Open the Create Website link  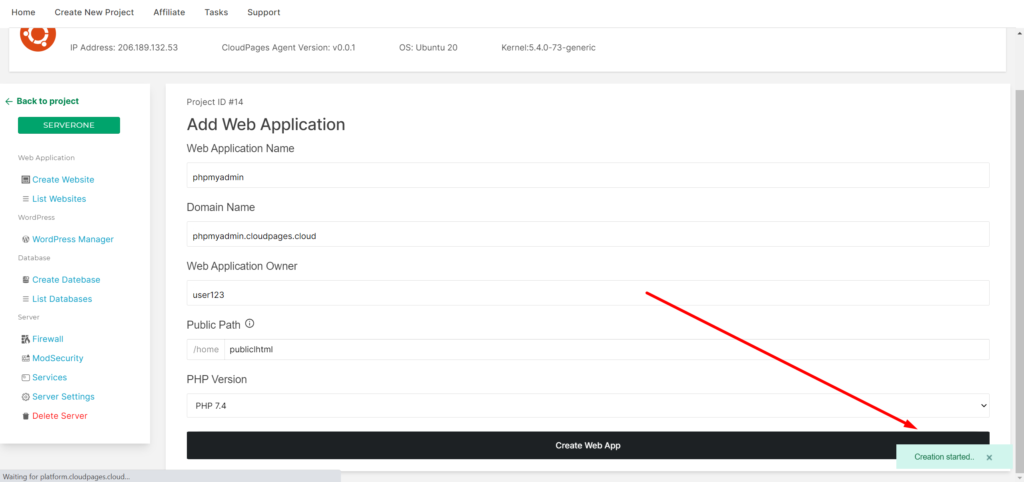pos(63,180)
